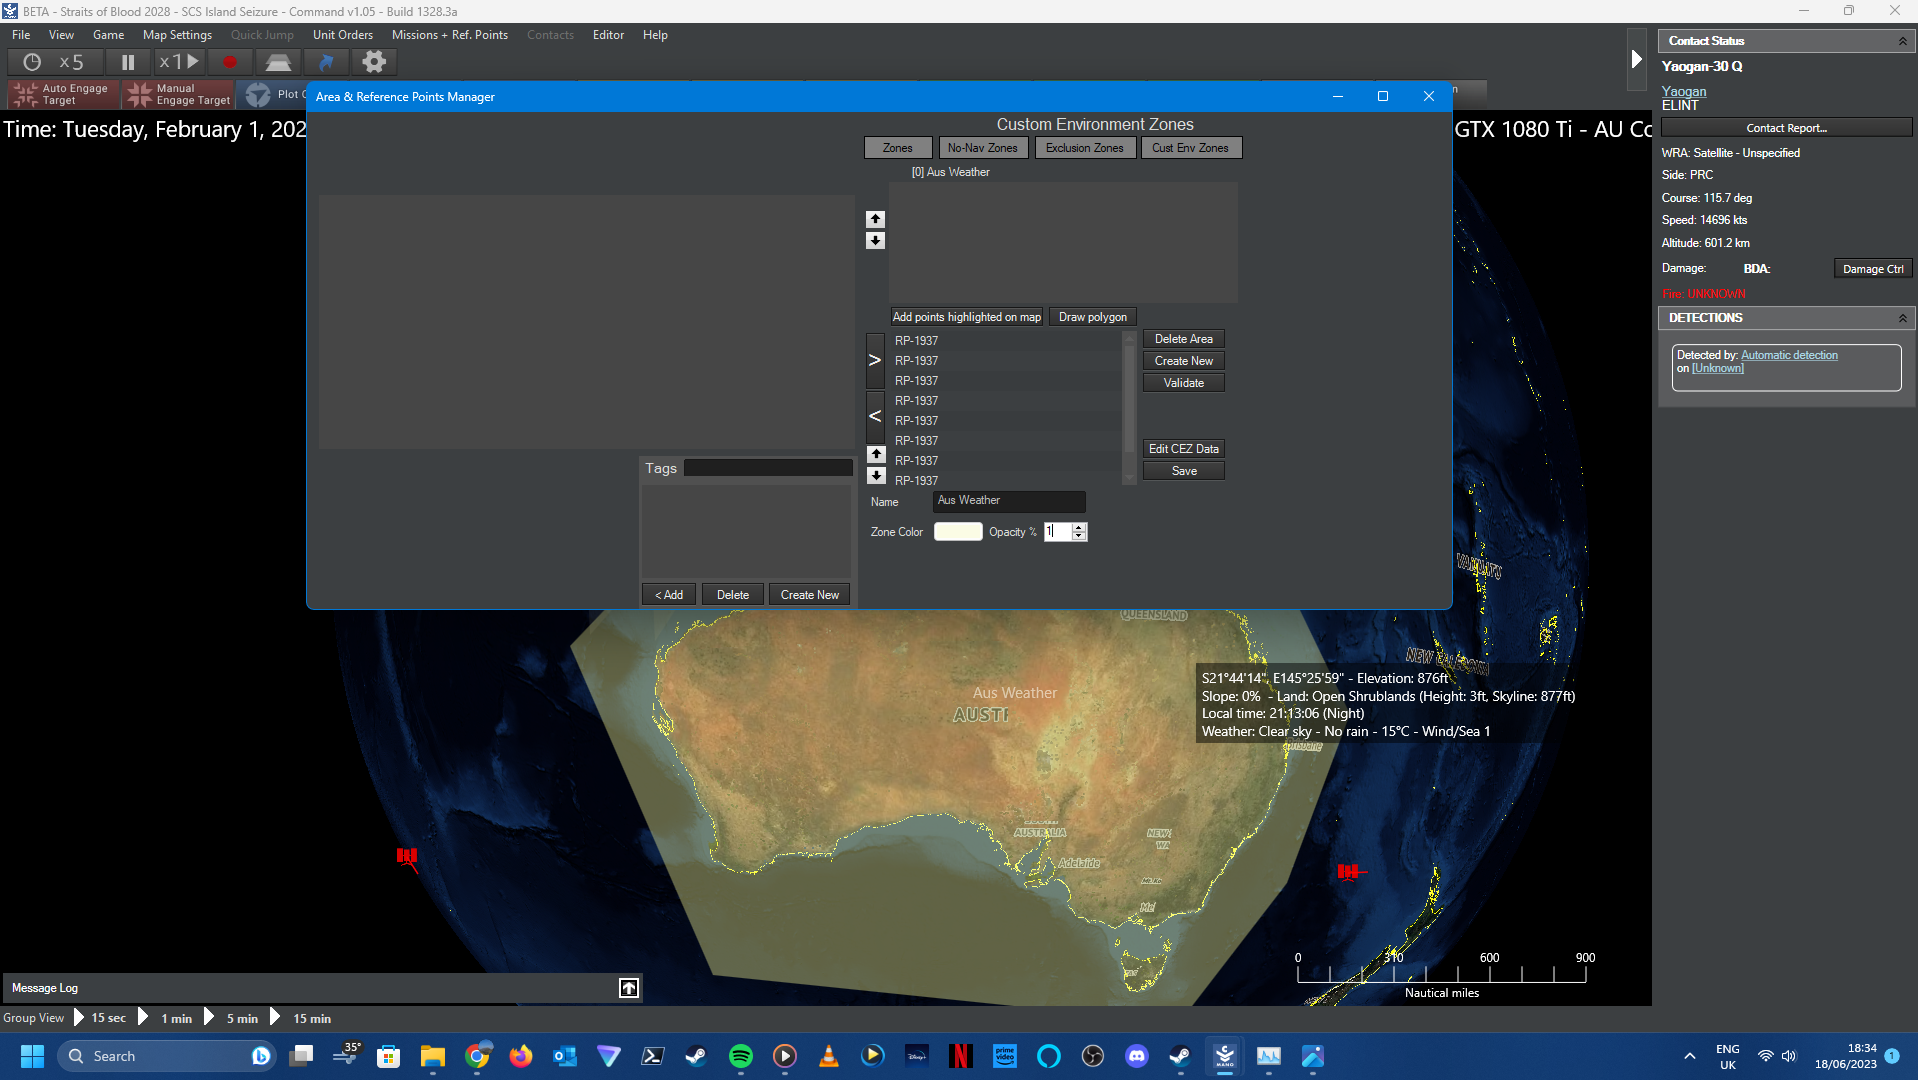Move reference point down in RP list
The height and width of the screenshot is (1080, 1918).
click(x=877, y=476)
